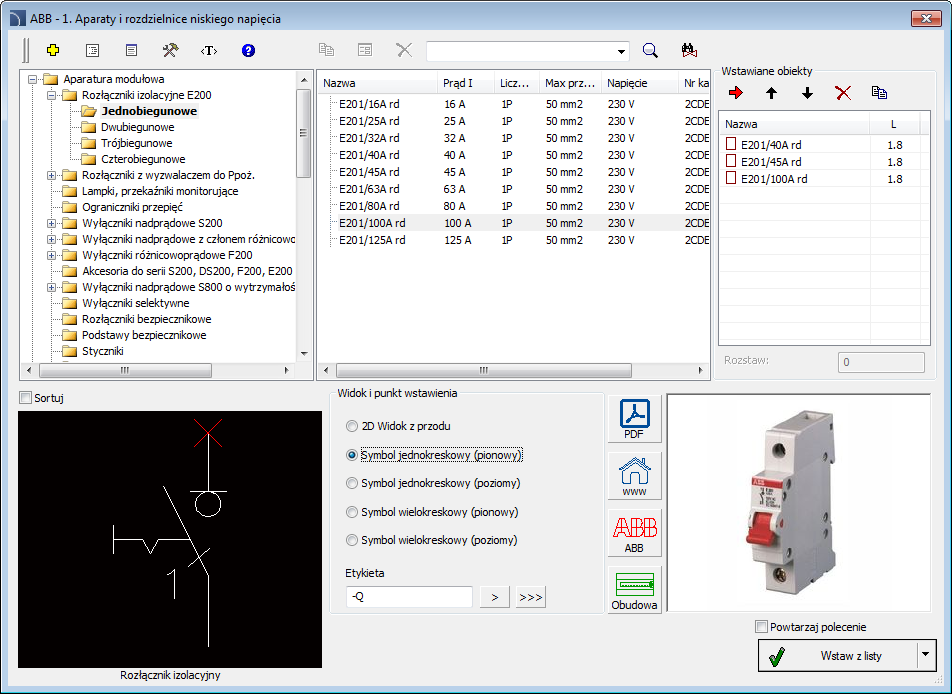Click the Max prz... column header
952x694 pixels.
(570, 83)
